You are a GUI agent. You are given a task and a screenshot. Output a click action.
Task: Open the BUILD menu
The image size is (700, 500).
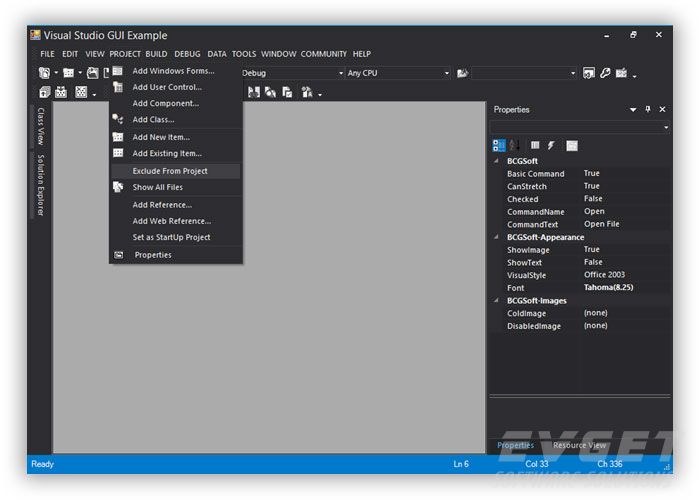tap(156, 54)
